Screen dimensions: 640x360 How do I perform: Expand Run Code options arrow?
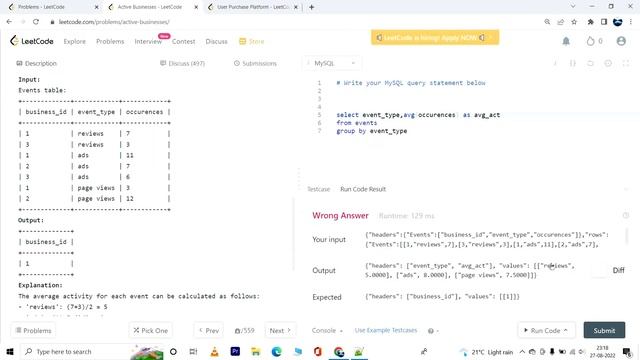coord(565,330)
